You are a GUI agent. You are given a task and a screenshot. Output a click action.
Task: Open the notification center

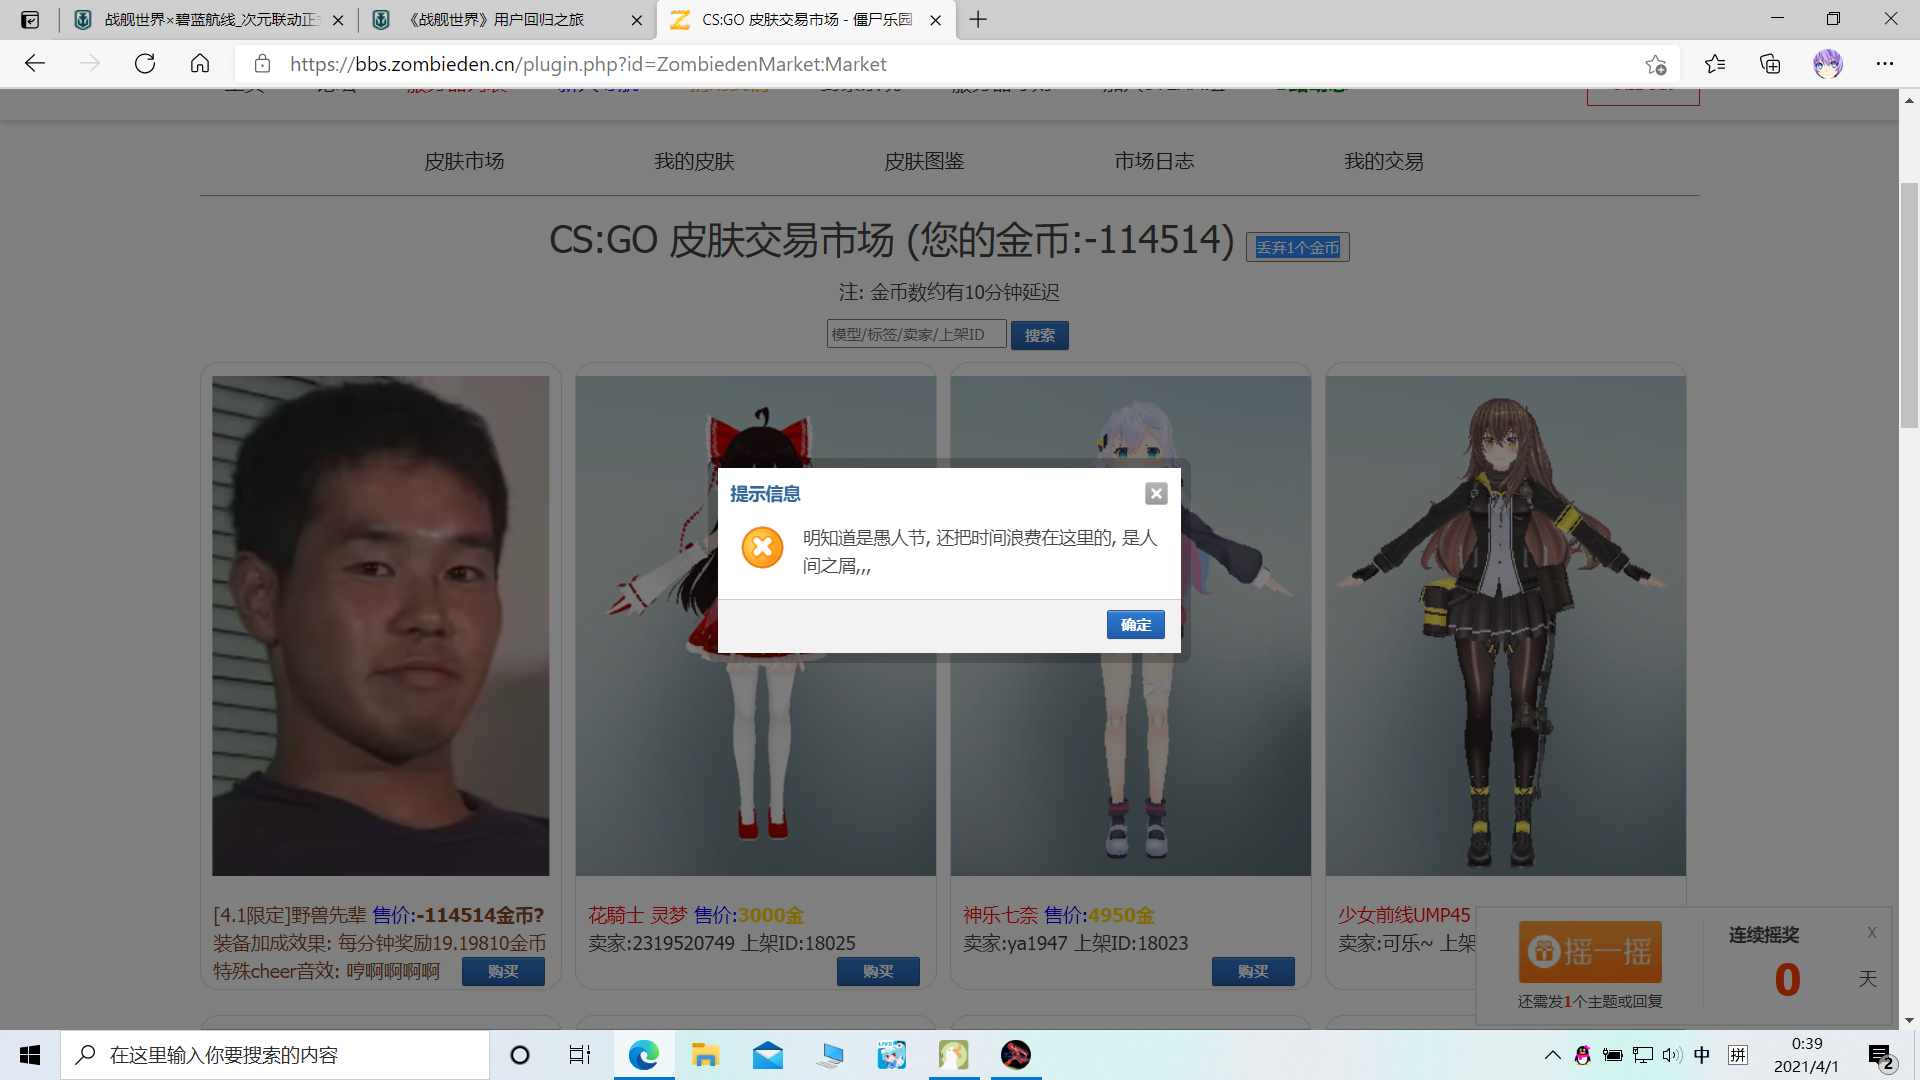click(x=1882, y=1055)
